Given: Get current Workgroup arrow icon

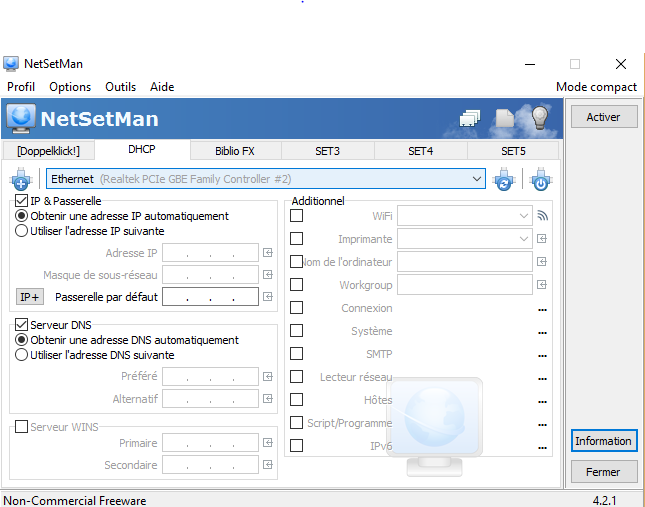Looking at the screenshot, I should click(x=542, y=285).
